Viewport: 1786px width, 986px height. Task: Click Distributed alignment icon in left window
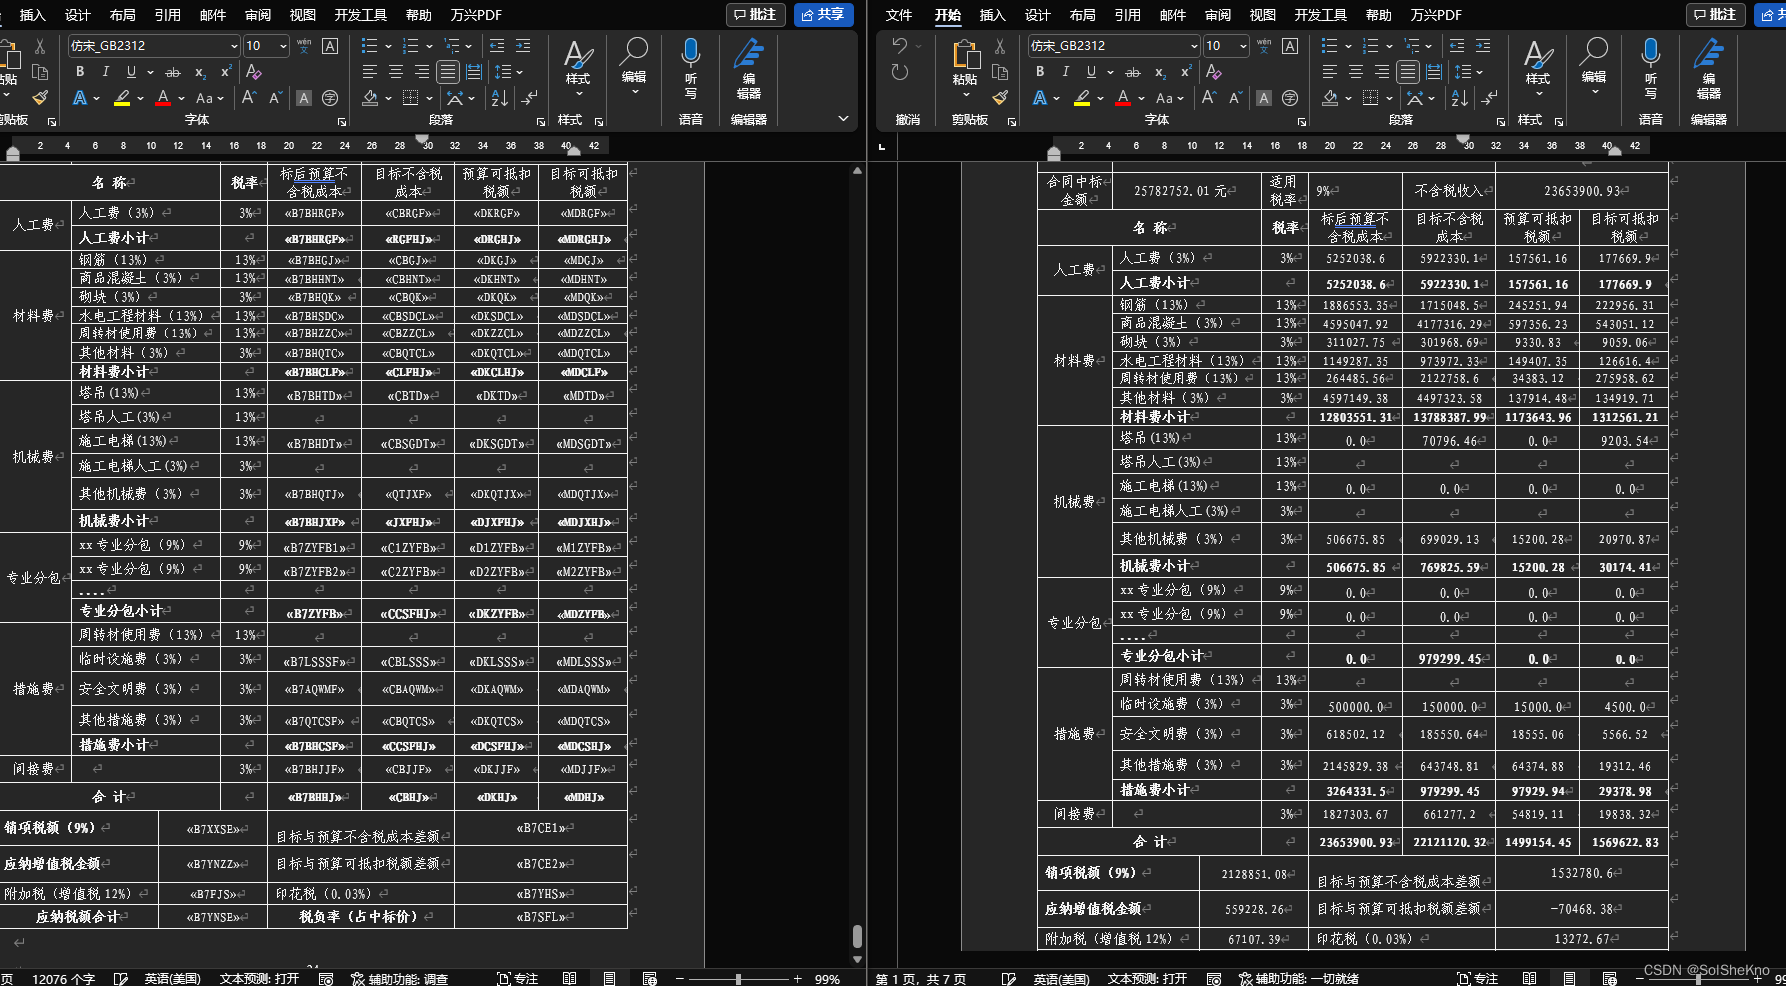click(474, 72)
